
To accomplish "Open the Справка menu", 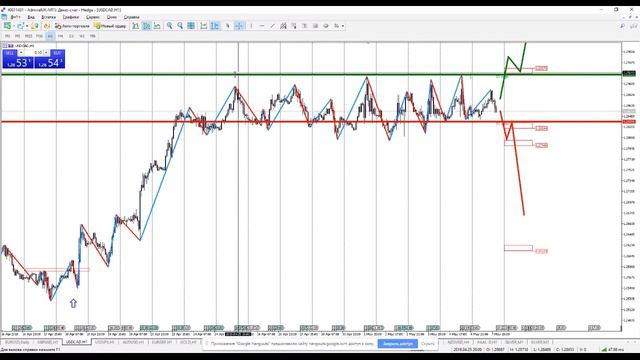I will coord(131,17).
